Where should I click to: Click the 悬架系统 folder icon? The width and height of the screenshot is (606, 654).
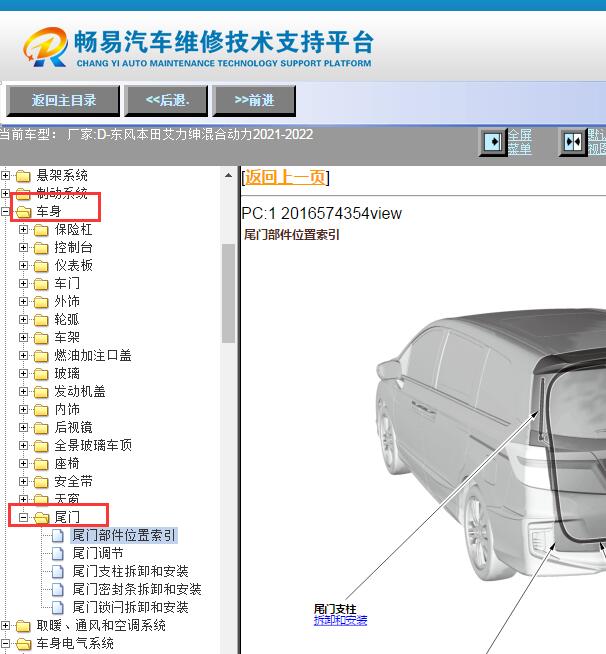point(23,176)
